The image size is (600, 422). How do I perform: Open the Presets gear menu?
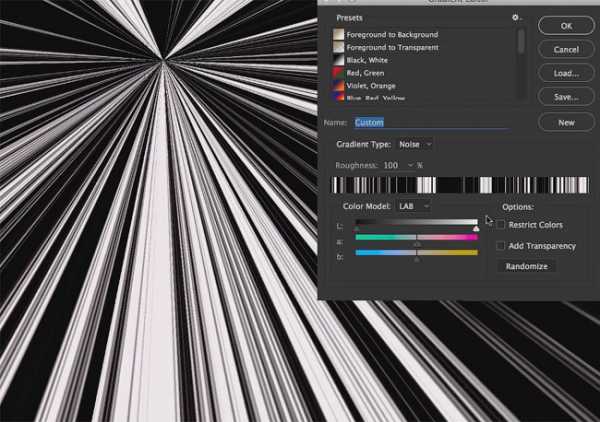516,18
